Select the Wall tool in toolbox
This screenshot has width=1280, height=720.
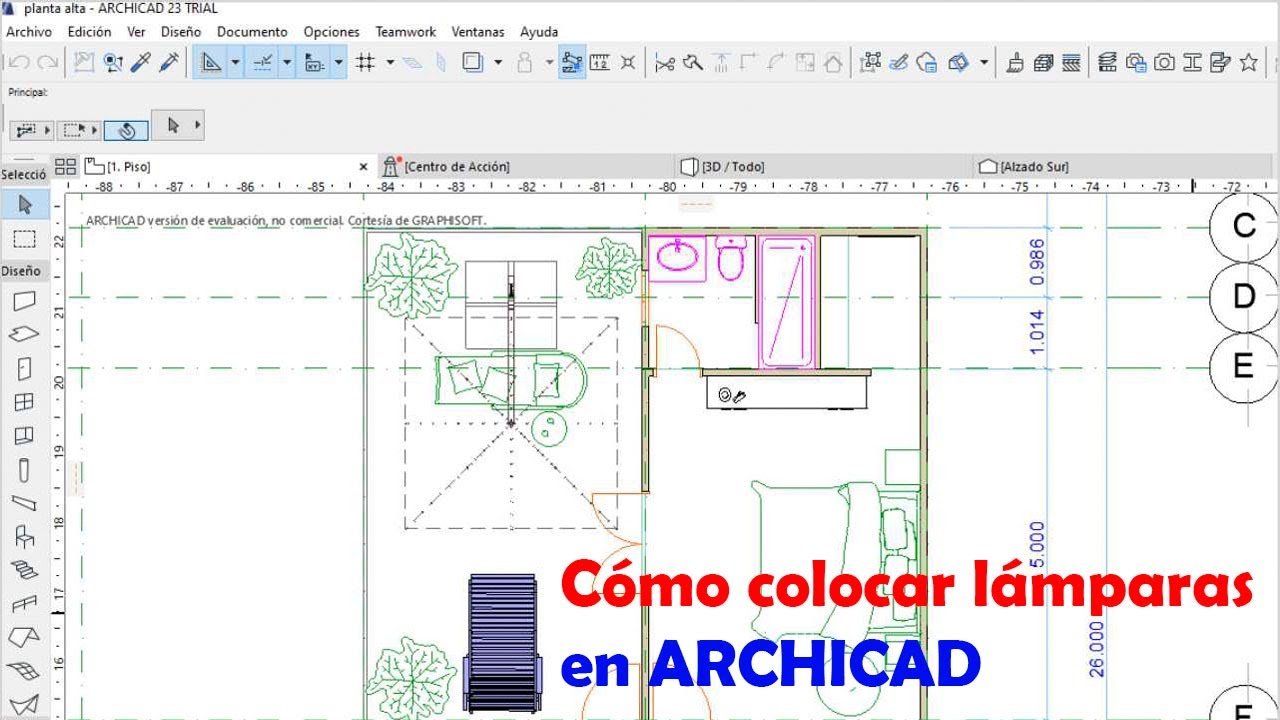pyautogui.click(x=23, y=301)
